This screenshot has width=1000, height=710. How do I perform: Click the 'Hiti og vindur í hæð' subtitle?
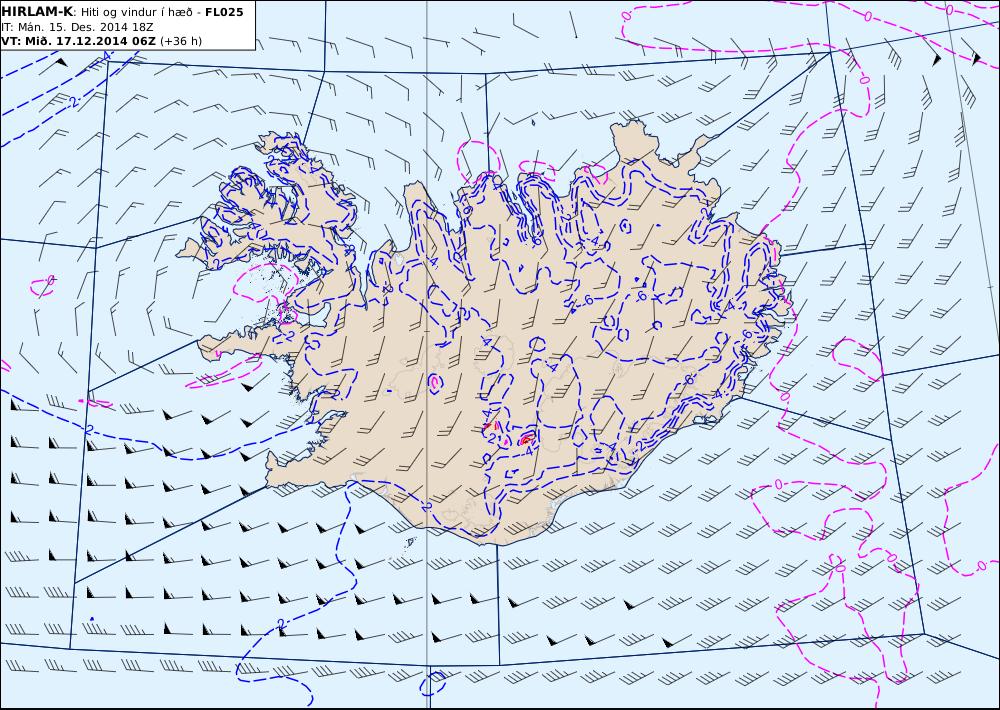pos(136,12)
